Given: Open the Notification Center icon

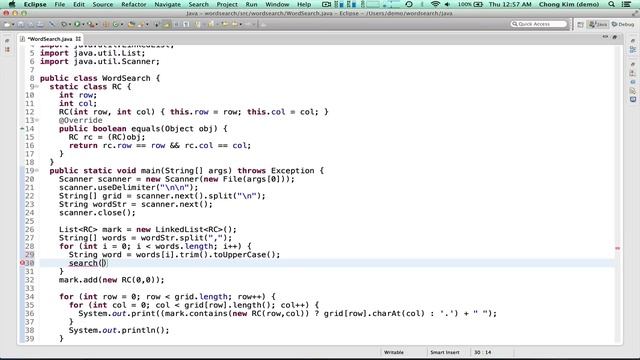Looking at the screenshot, I should click(x=627, y=4).
